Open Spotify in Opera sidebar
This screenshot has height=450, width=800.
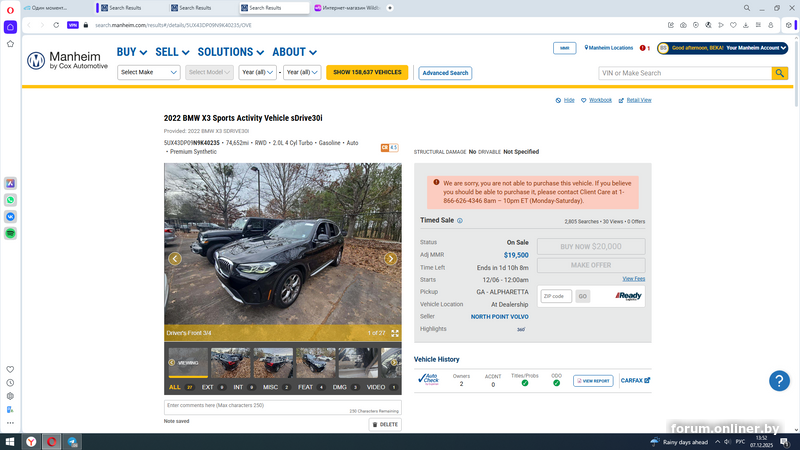pyautogui.click(x=10, y=234)
